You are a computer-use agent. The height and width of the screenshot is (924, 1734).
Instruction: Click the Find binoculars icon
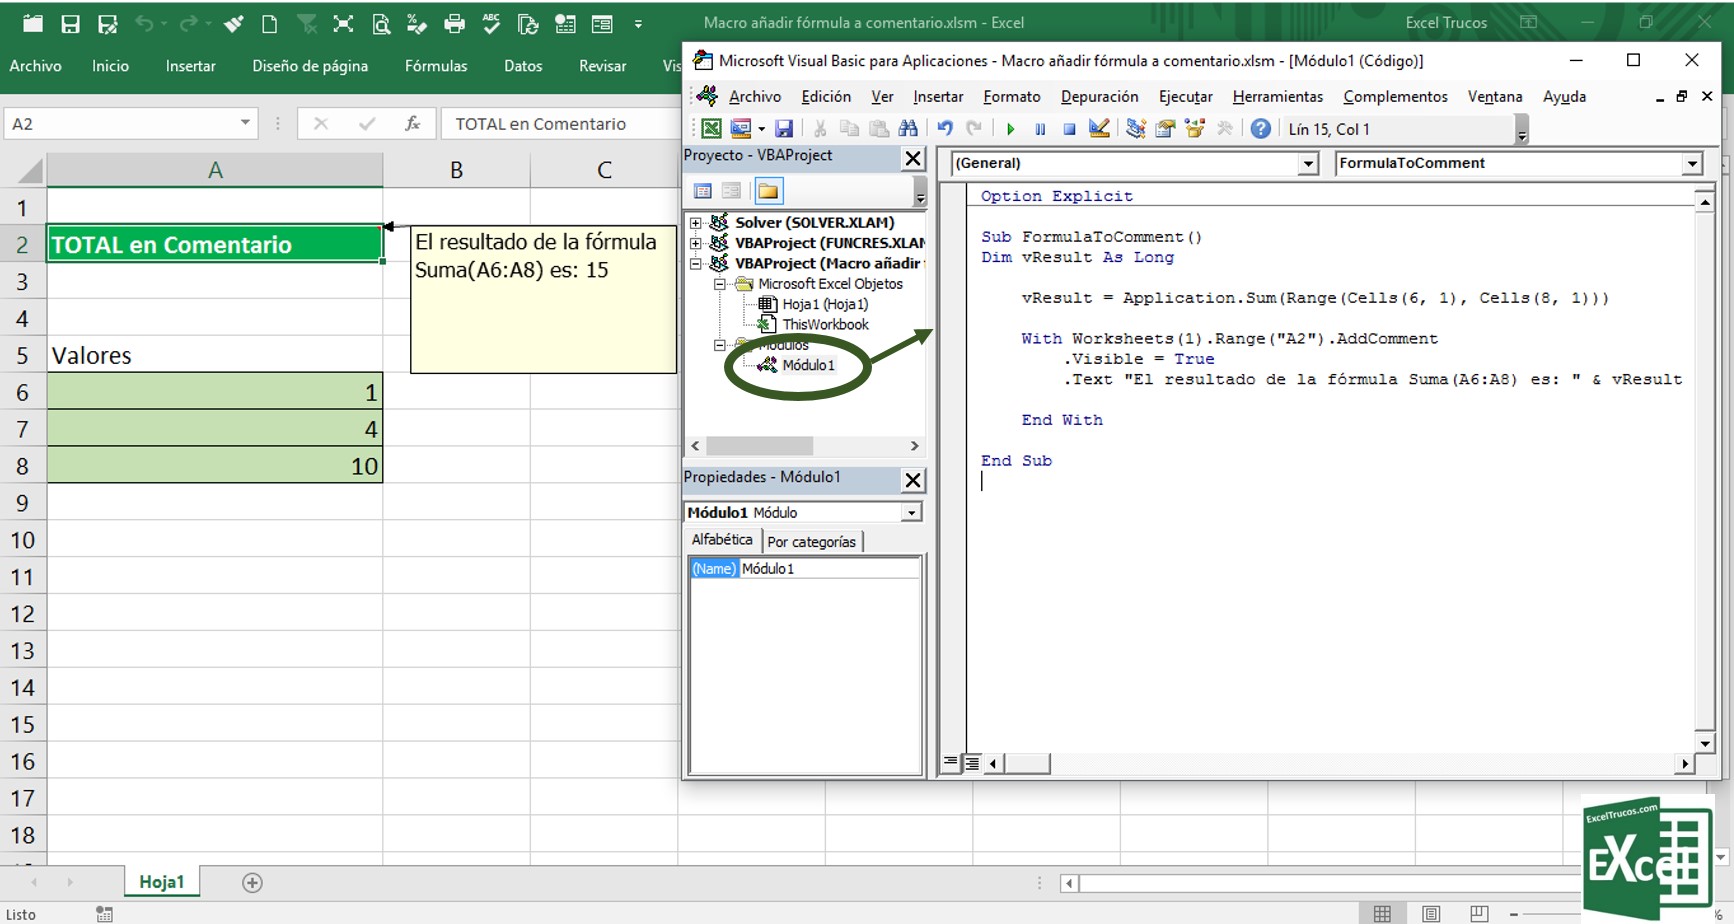[908, 129]
